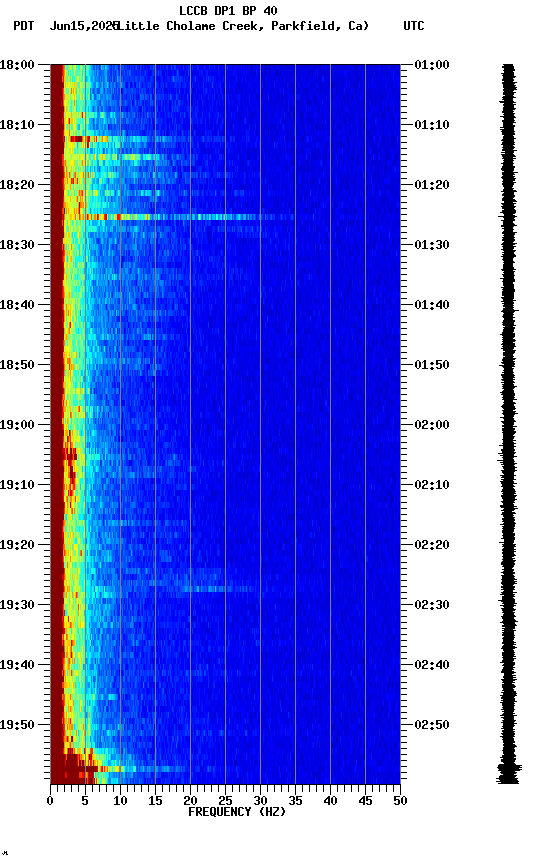
Task: Click the 02:10 UTC time label
Action: coord(432,485)
